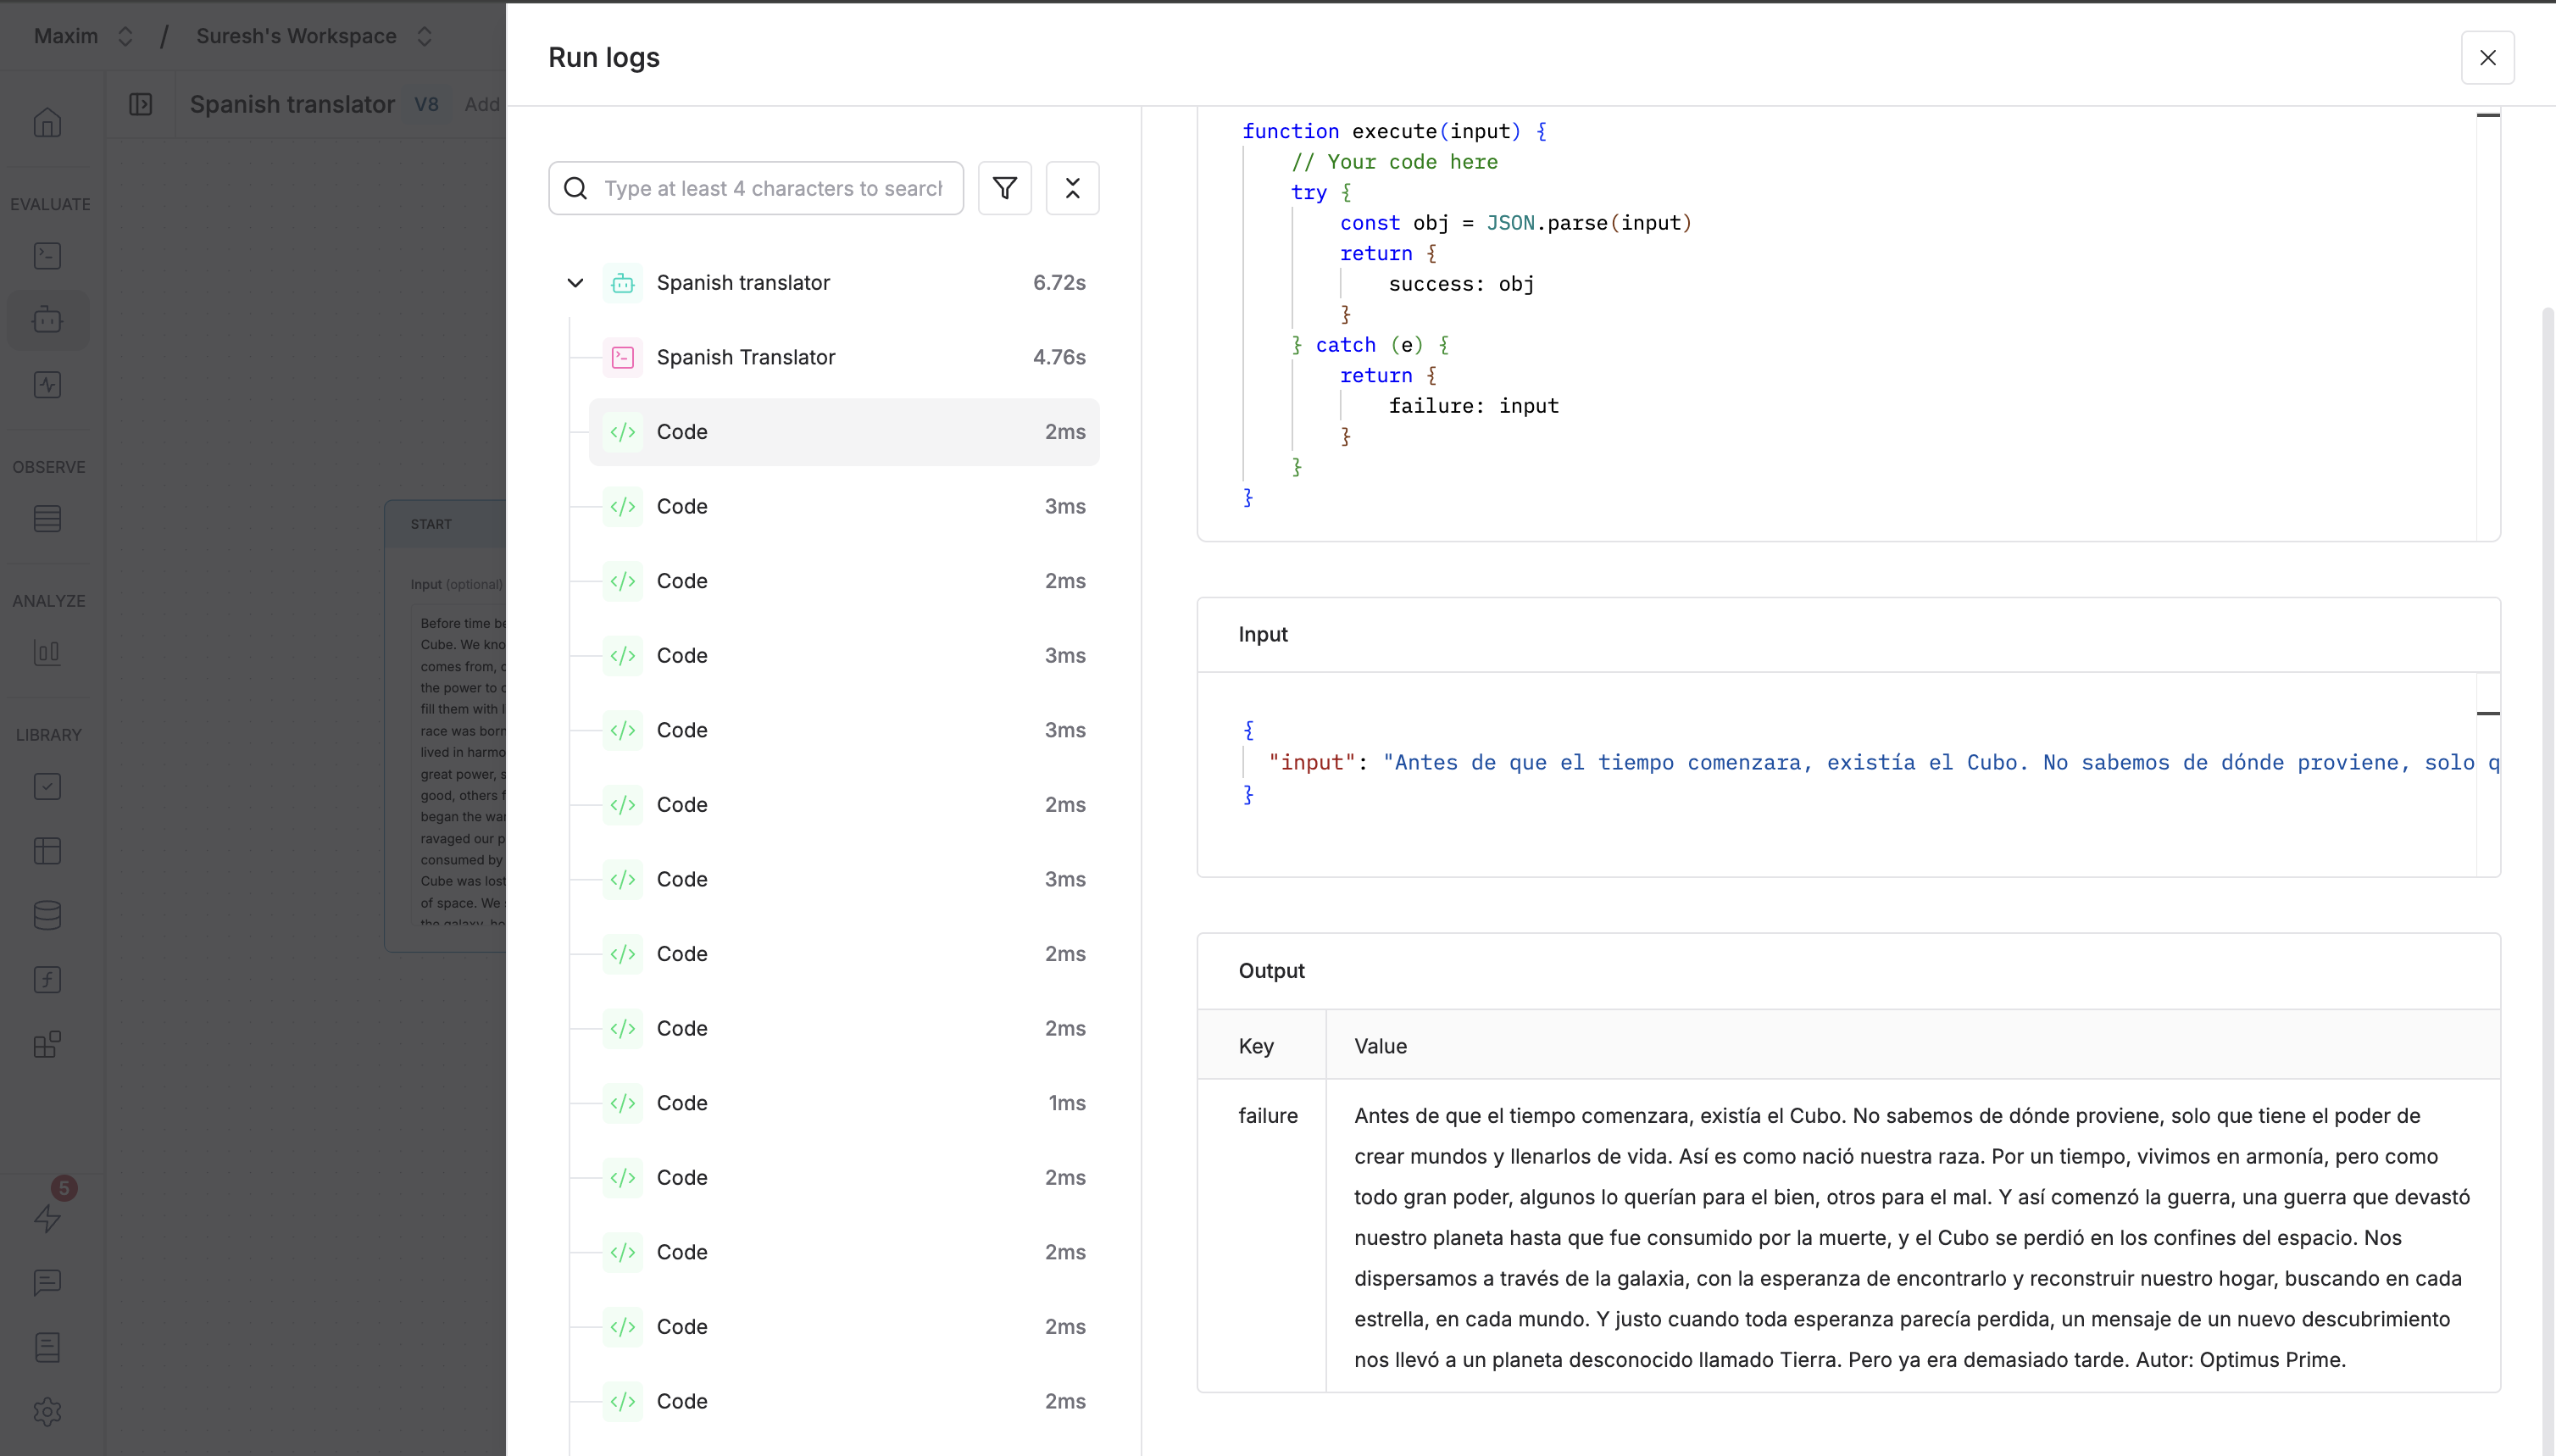The height and width of the screenshot is (1456, 2556).
Task: Click the home icon in sidebar
Action: [47, 123]
